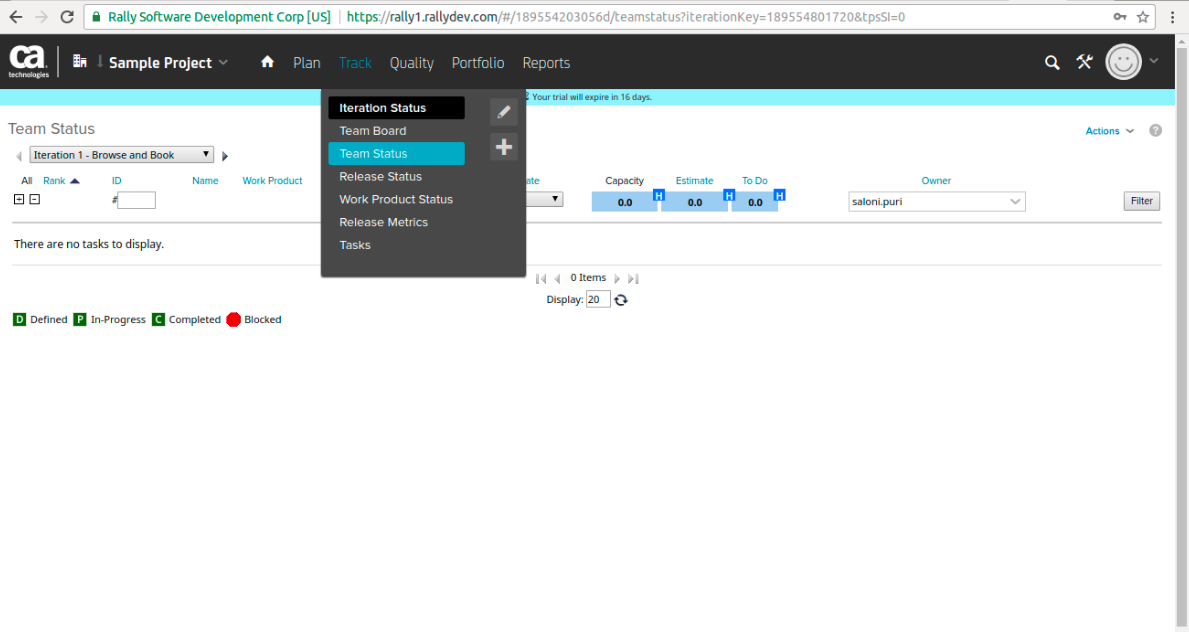Open the Quality menu
The image size is (1189, 632).
pos(412,63)
